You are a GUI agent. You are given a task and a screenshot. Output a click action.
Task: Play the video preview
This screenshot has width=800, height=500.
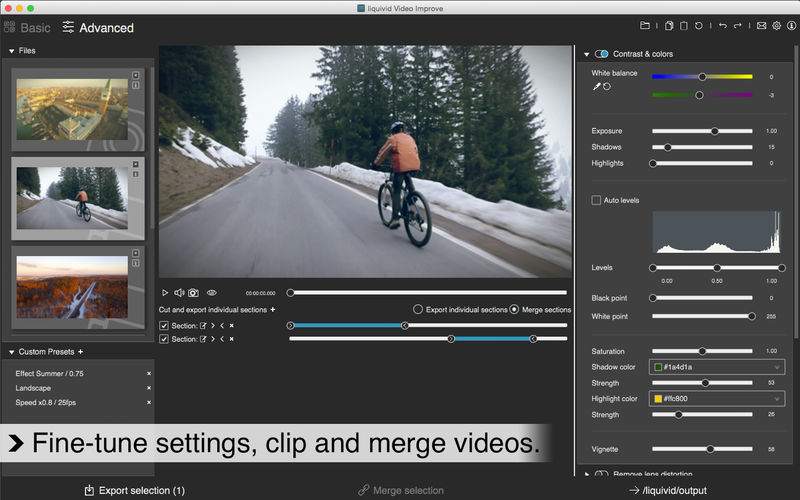[x=165, y=293]
